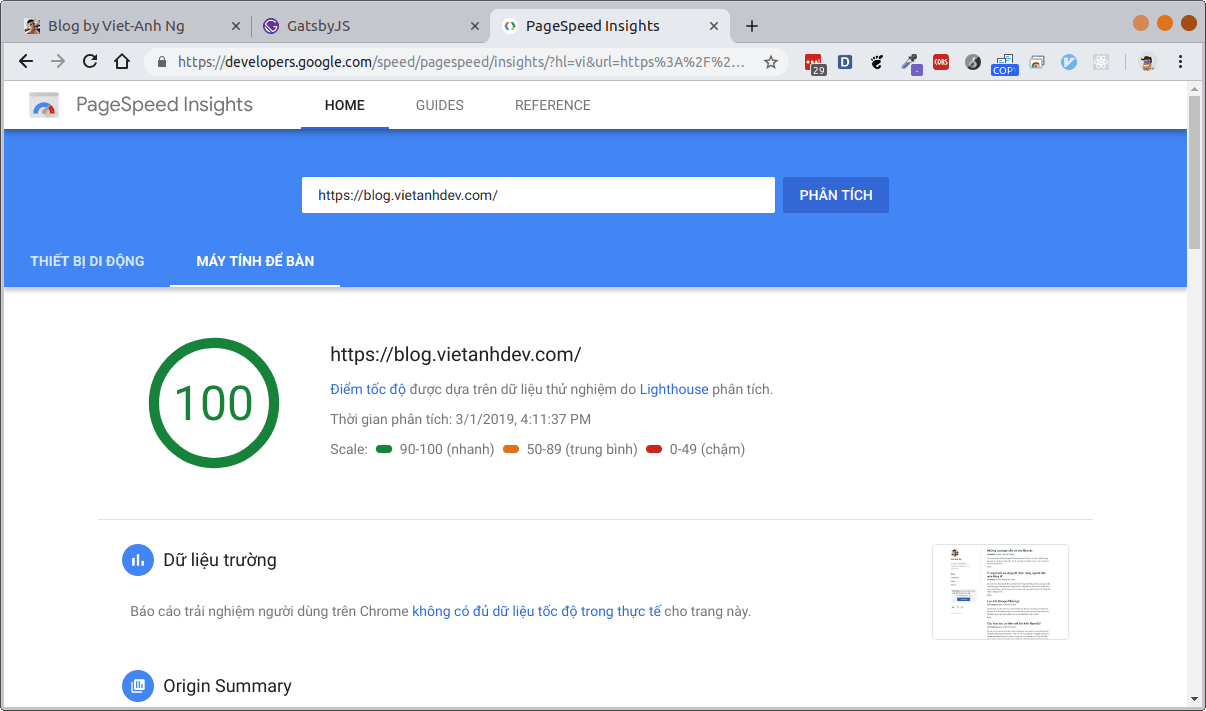Switch to the THIẾT BỊ DI ĐỘNG tab
The width and height of the screenshot is (1206, 711).
(87, 260)
